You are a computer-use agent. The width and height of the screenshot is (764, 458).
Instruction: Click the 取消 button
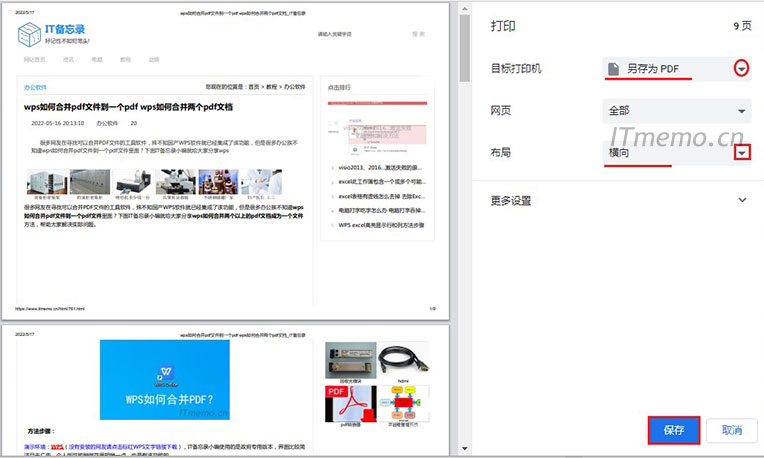(x=732, y=430)
